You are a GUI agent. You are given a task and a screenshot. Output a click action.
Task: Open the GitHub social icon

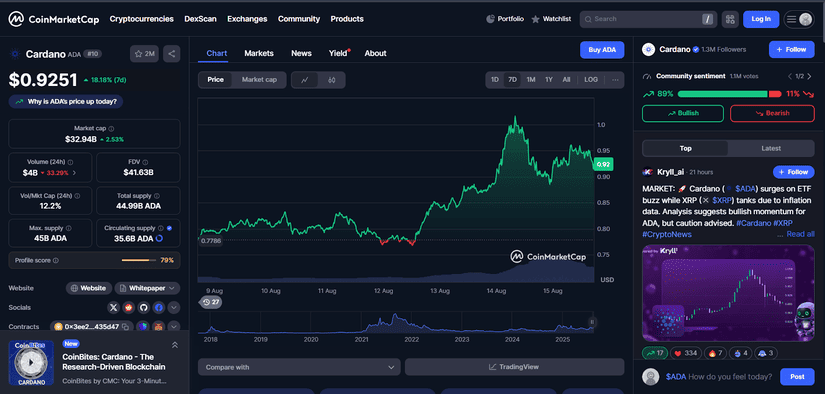tap(144, 307)
